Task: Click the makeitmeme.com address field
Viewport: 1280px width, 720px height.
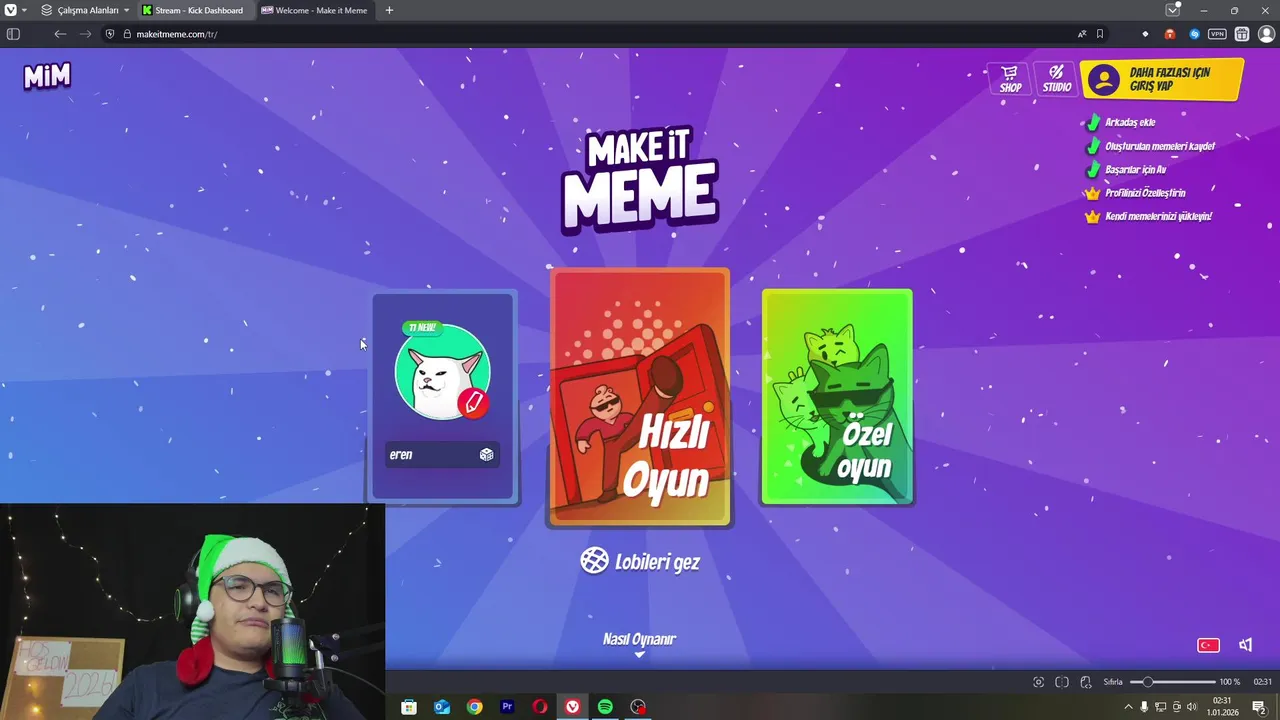Action: pos(600,34)
